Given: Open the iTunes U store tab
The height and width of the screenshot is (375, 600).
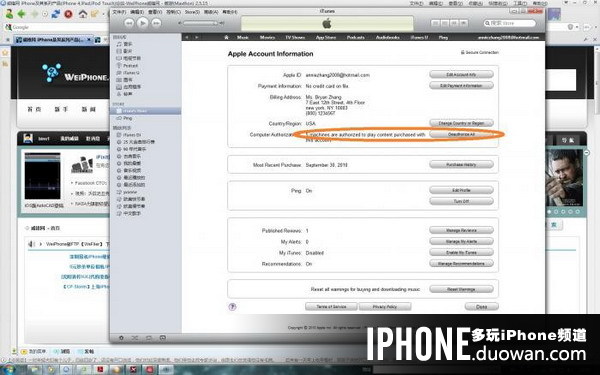Looking at the screenshot, I should click(419, 37).
